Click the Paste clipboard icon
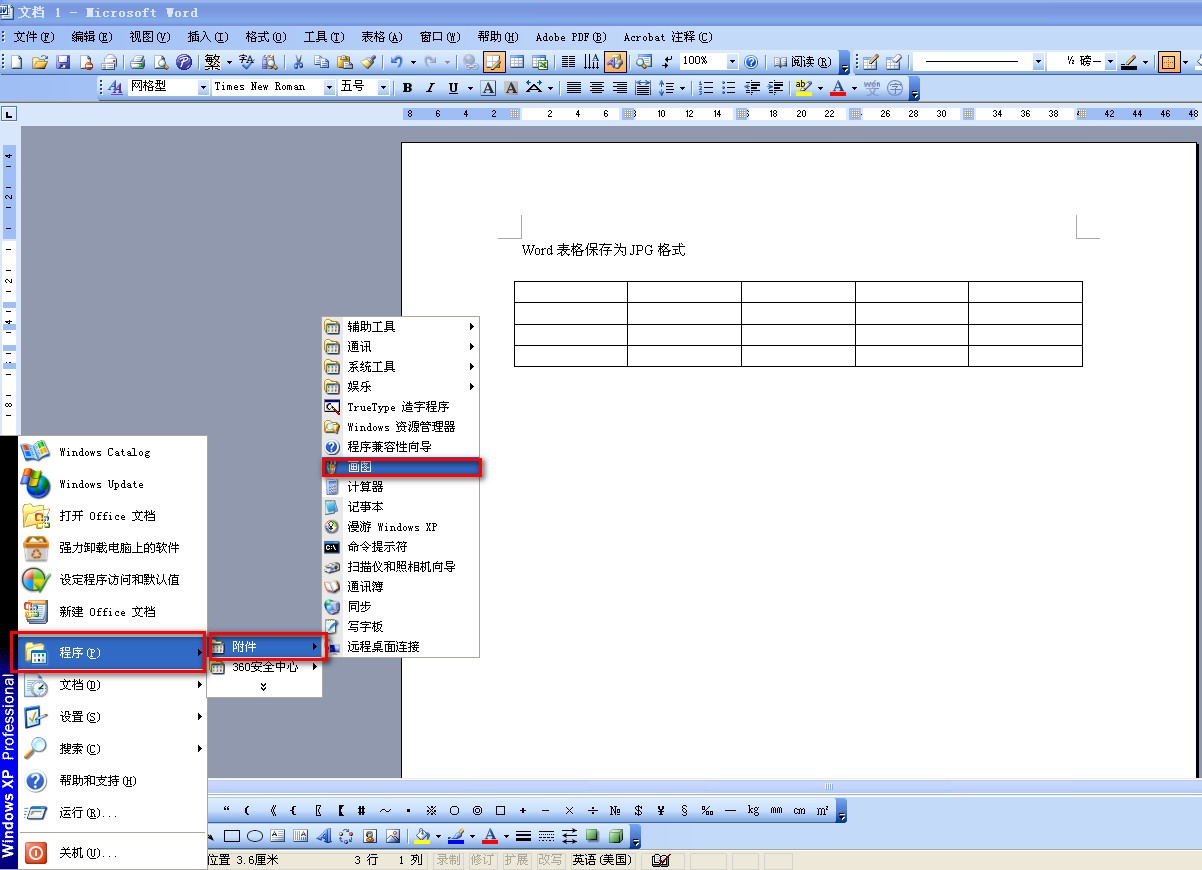Viewport: 1202px width, 870px height. click(x=344, y=62)
